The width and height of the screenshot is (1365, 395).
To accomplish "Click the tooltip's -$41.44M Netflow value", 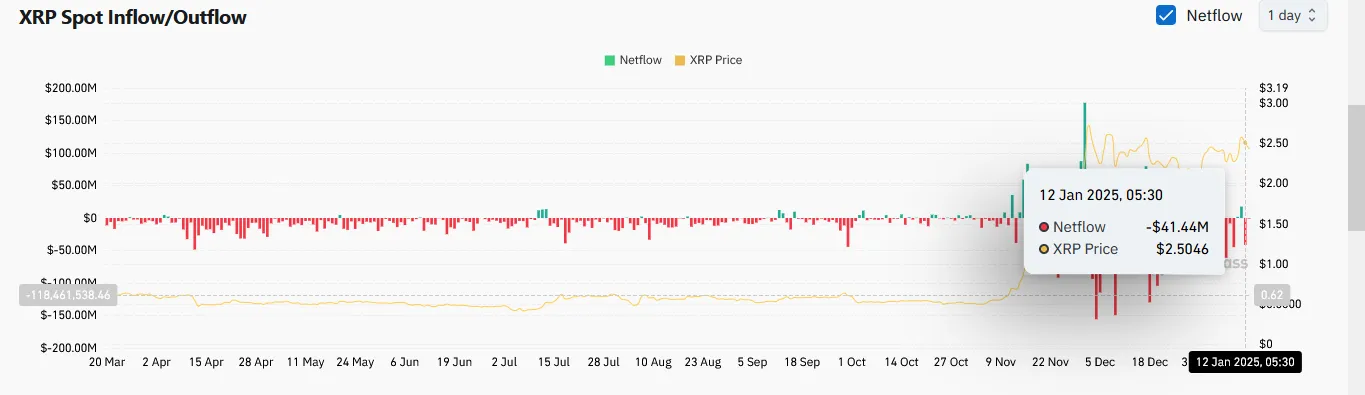I will click(x=1177, y=227).
